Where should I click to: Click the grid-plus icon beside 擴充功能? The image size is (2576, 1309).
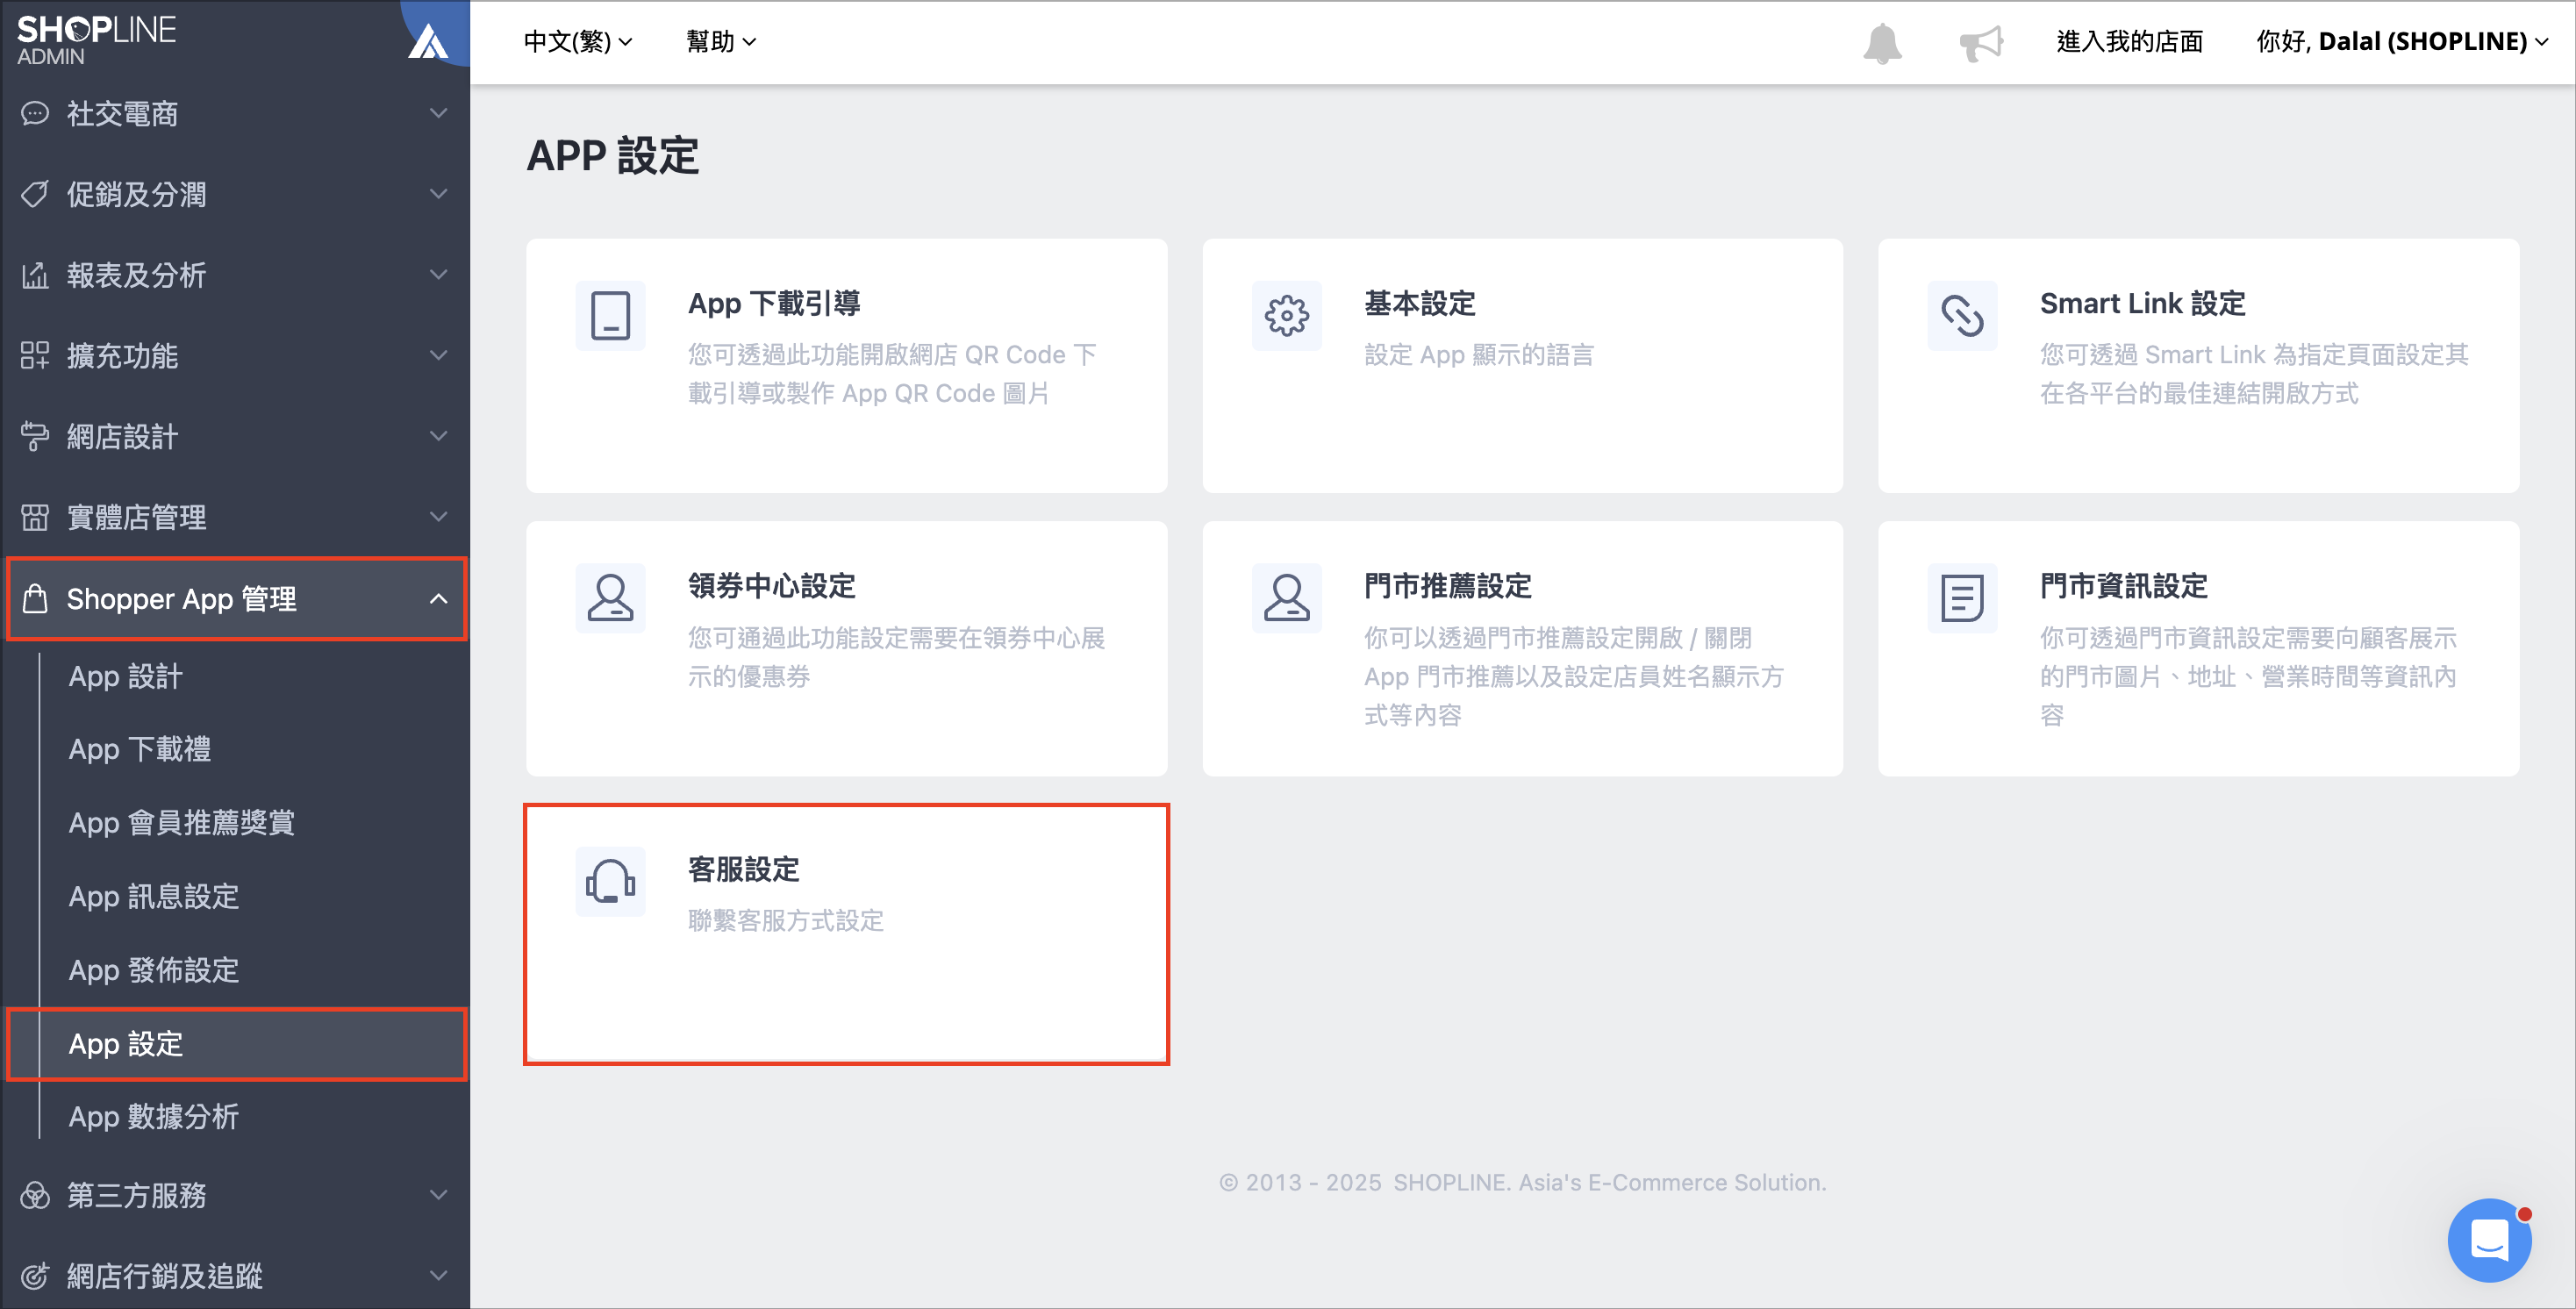click(35, 355)
